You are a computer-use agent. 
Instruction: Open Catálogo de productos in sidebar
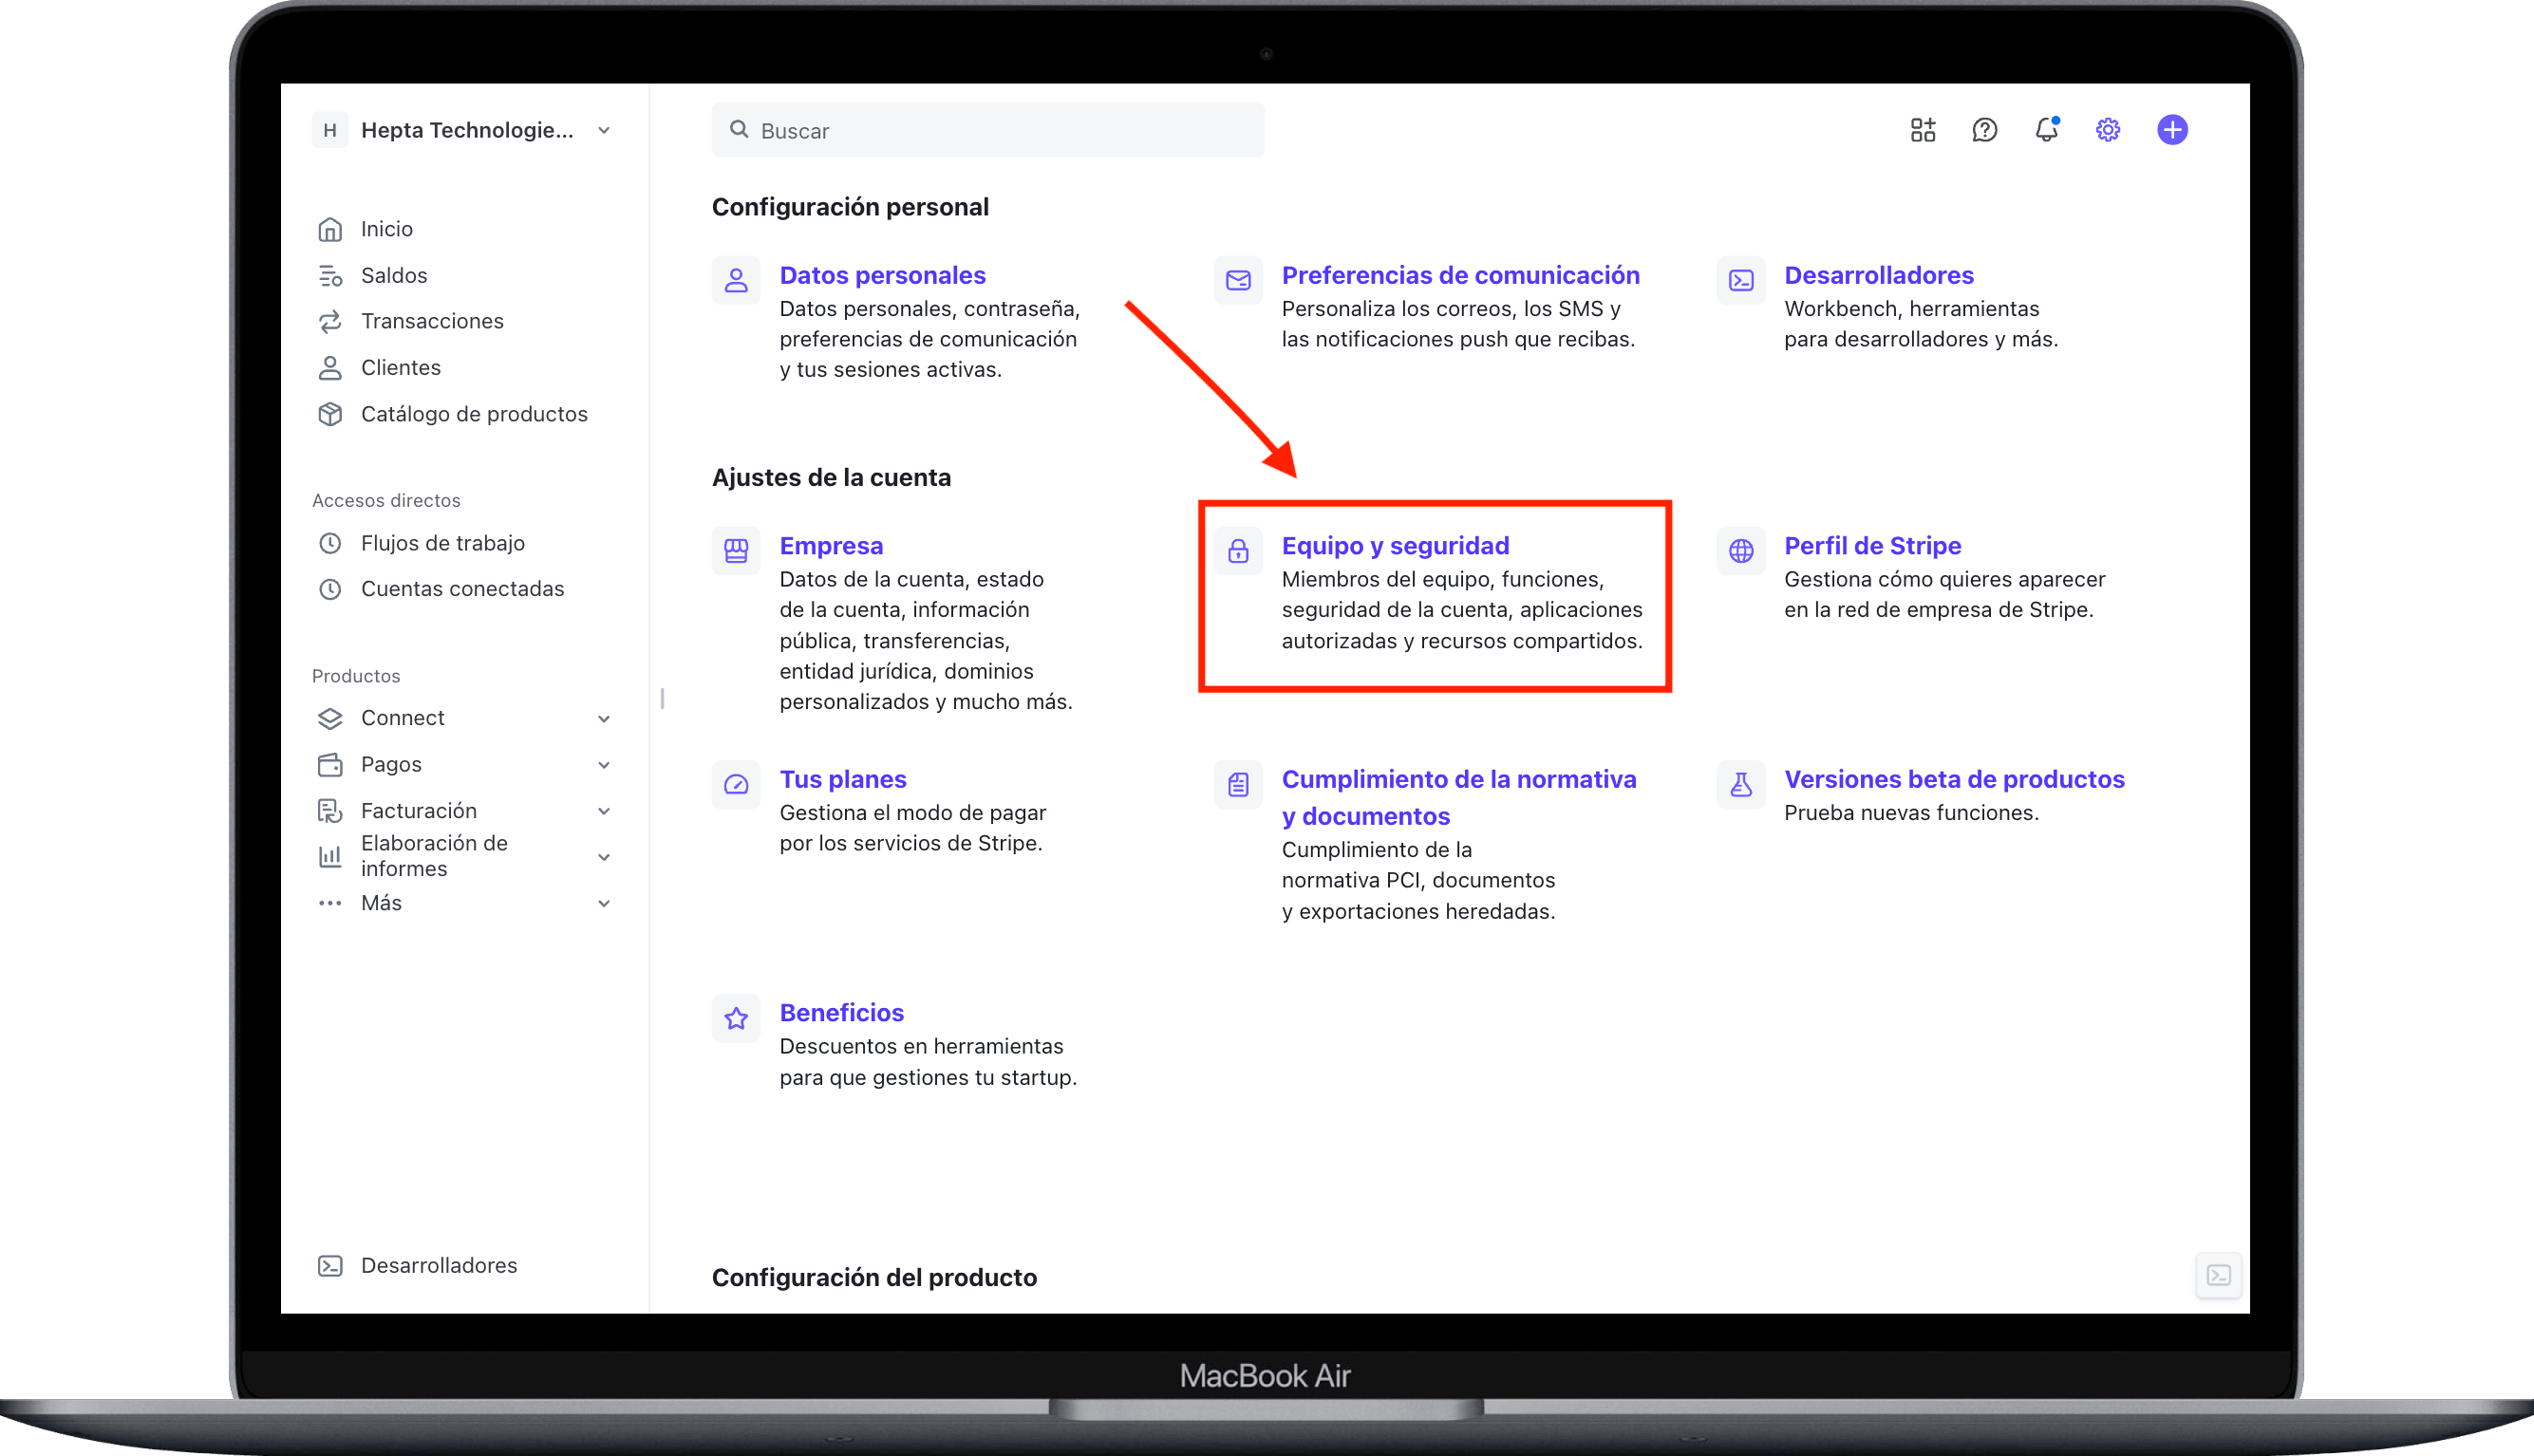coord(473,414)
